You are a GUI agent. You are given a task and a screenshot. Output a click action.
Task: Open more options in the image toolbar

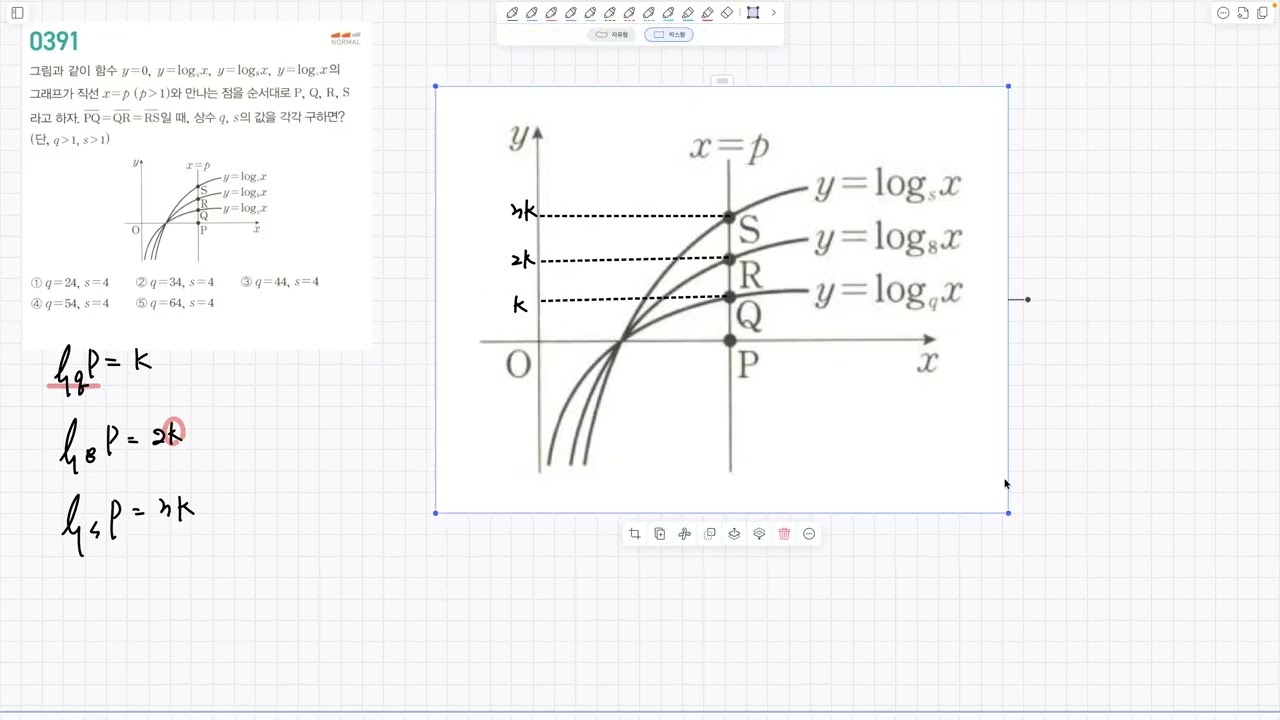(x=809, y=534)
